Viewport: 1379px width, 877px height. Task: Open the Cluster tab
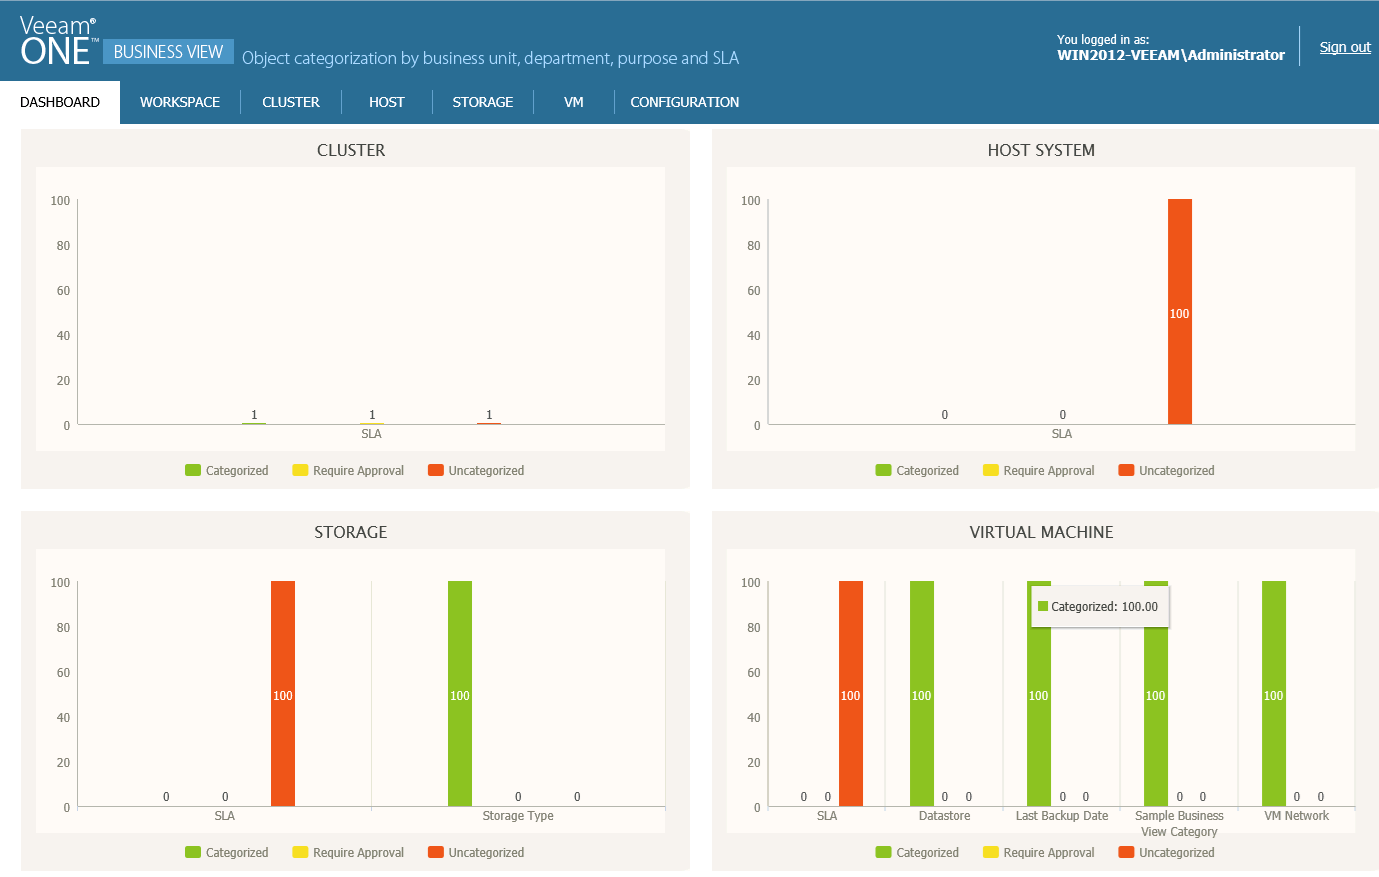[x=291, y=102]
